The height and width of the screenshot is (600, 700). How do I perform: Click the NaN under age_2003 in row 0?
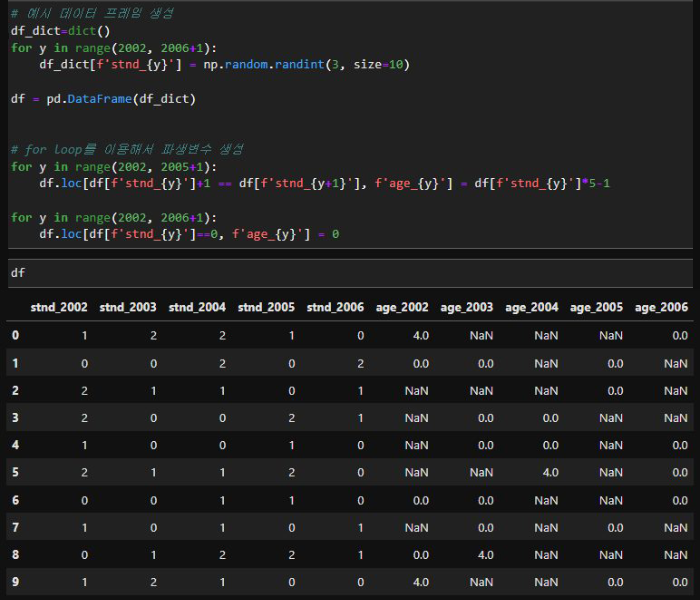(x=481, y=335)
